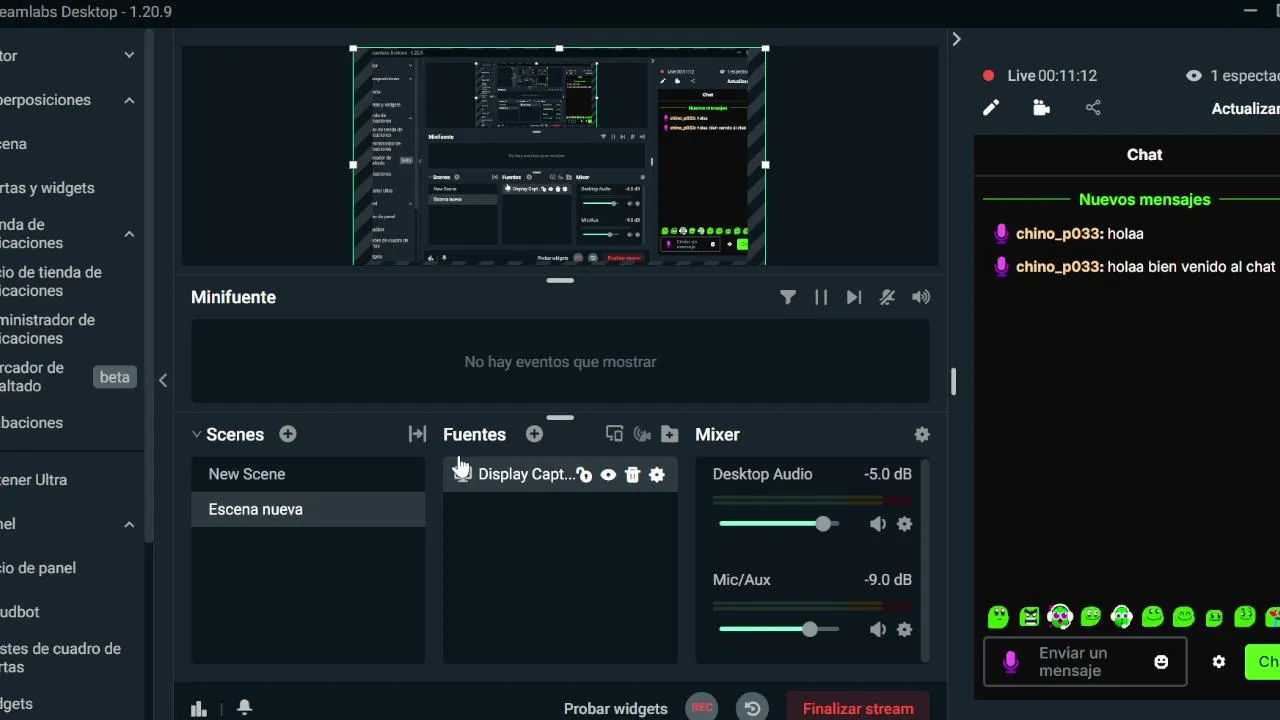Screen dimensions: 1280x720
Task: Open Desktop Audio settings gear
Action: pos(904,524)
